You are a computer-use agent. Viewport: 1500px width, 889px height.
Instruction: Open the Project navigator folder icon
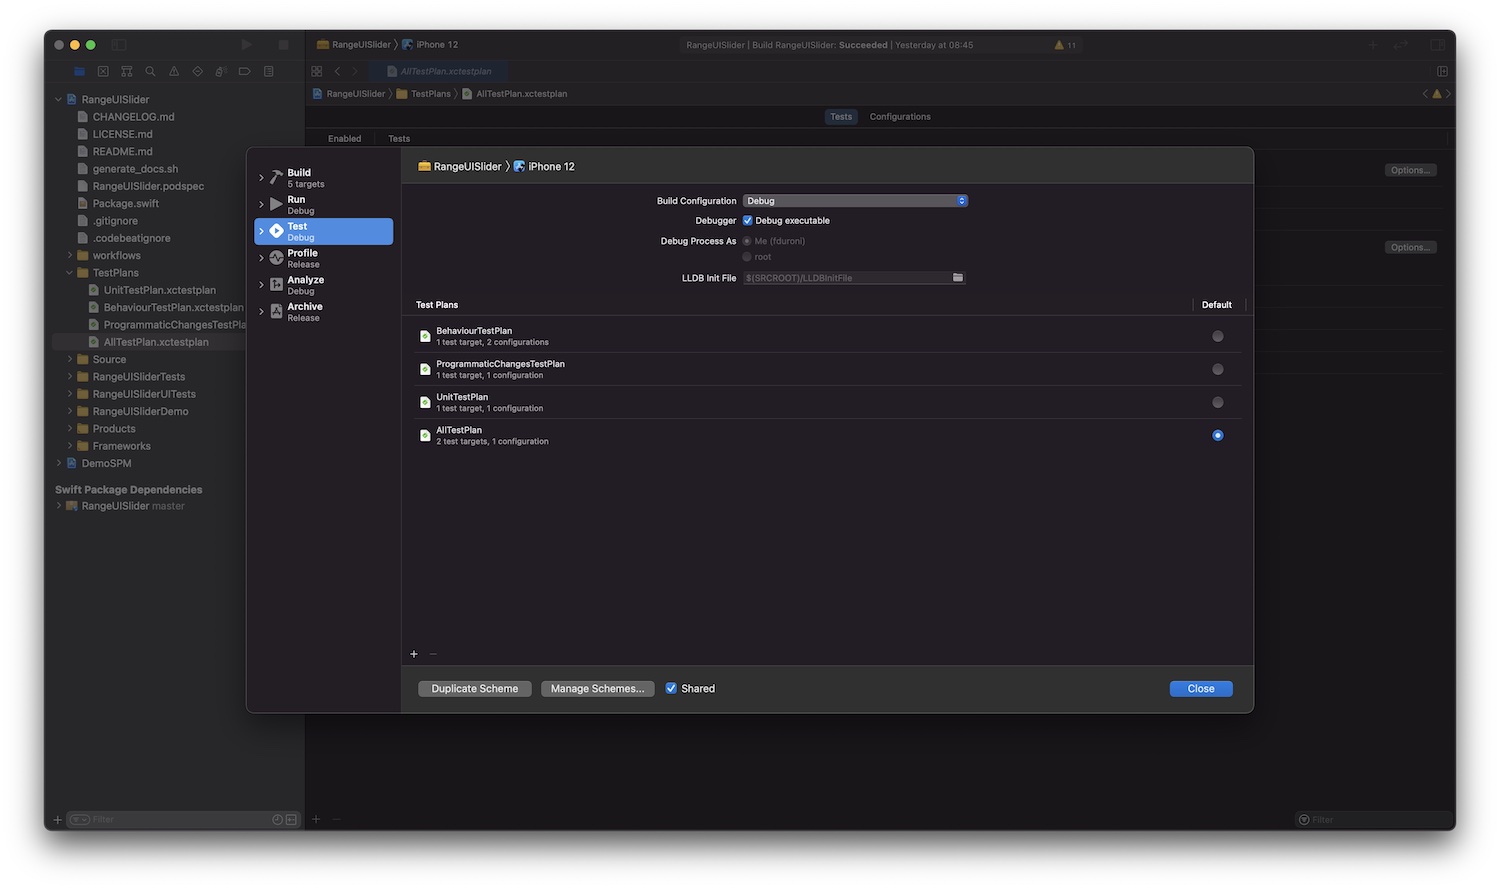click(x=79, y=72)
